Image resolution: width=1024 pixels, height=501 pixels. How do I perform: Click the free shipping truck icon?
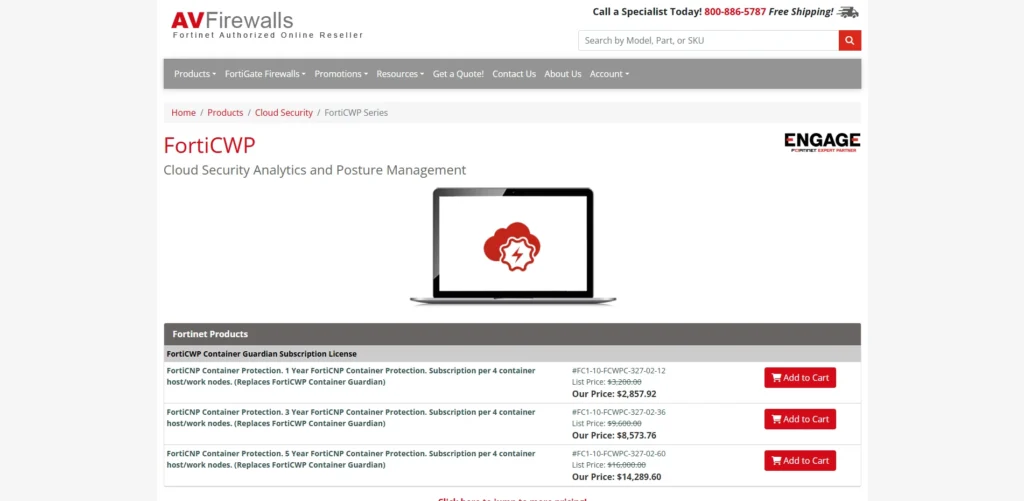tap(848, 12)
